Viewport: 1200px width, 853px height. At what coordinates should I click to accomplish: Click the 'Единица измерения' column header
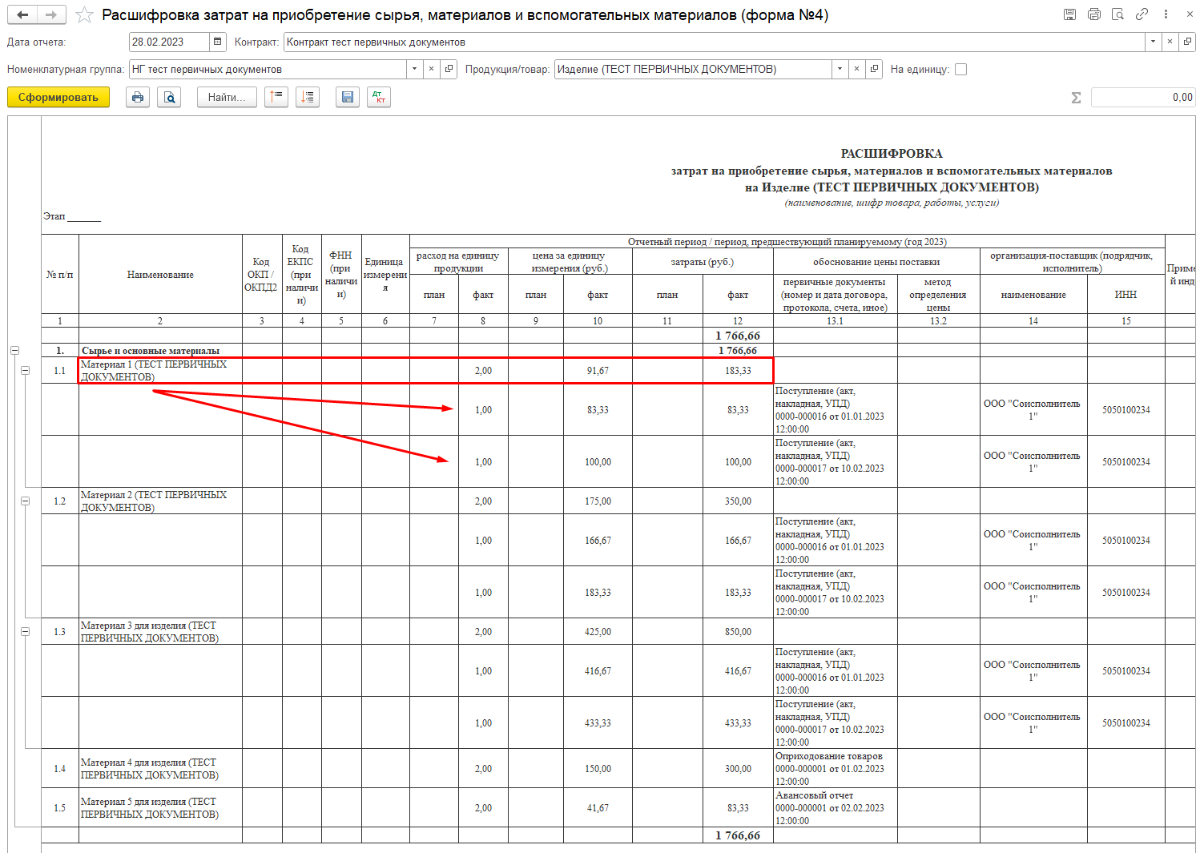383,274
